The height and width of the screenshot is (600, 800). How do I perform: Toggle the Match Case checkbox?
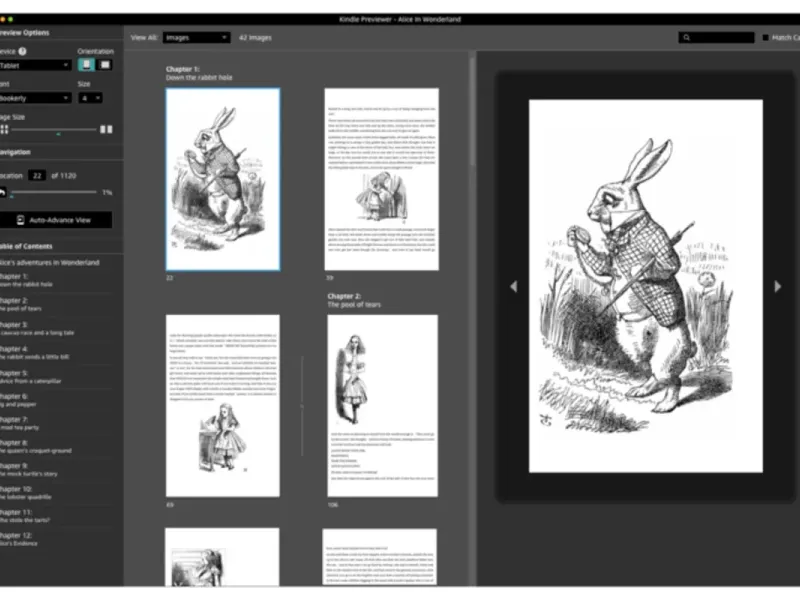tap(765, 37)
